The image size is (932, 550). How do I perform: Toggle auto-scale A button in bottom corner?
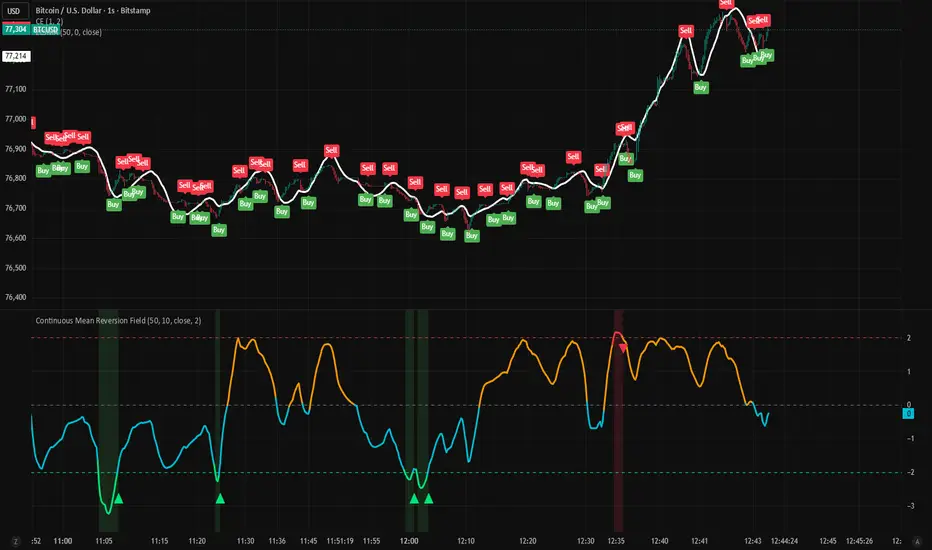click(918, 541)
